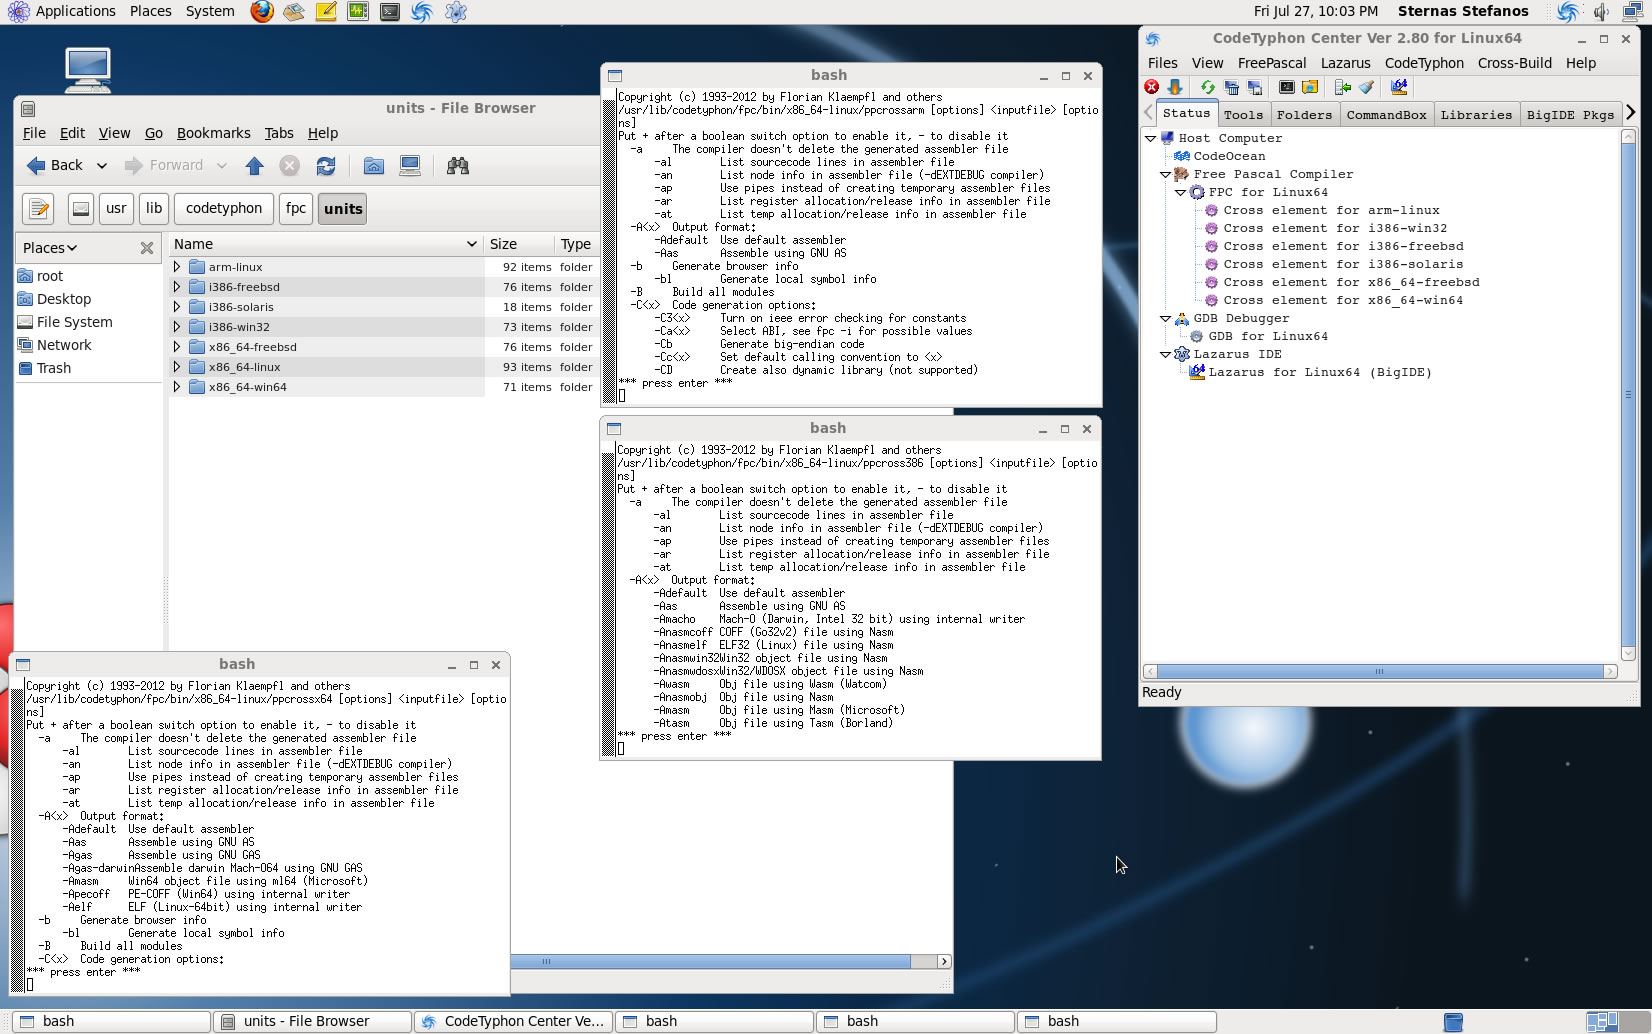Close the Places sidebar pane

pyautogui.click(x=147, y=247)
